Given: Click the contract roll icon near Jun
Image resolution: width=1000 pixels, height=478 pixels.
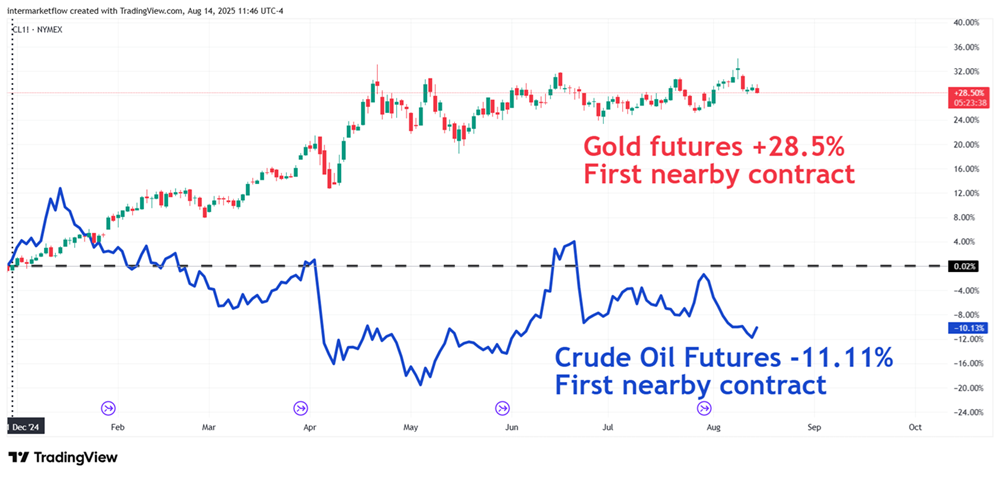Looking at the screenshot, I should click(503, 407).
